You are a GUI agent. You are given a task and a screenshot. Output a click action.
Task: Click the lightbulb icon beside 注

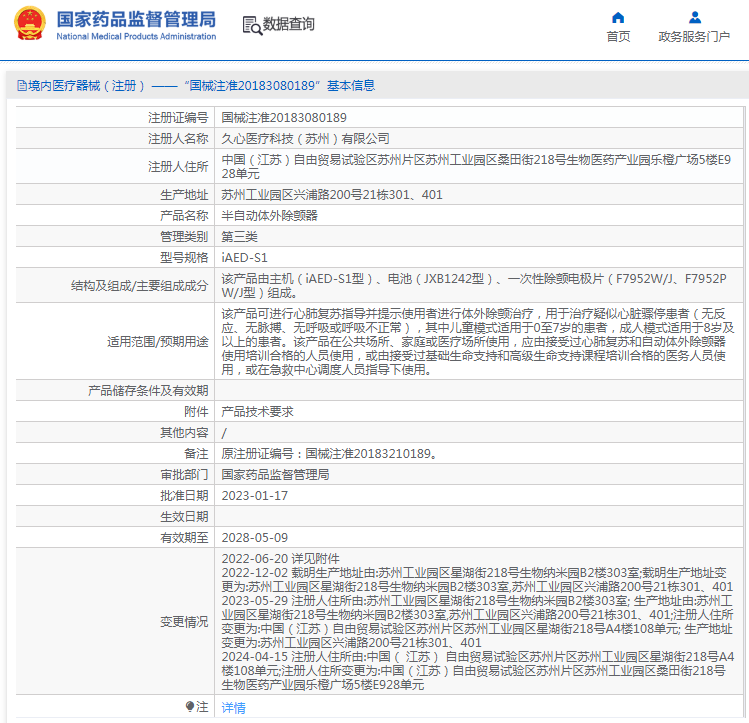pyautogui.click(x=189, y=707)
